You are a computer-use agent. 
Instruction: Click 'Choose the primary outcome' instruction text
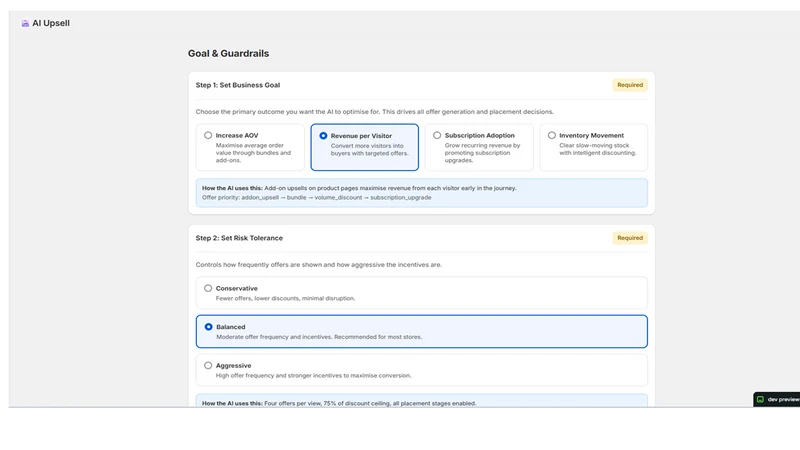[x=374, y=112]
